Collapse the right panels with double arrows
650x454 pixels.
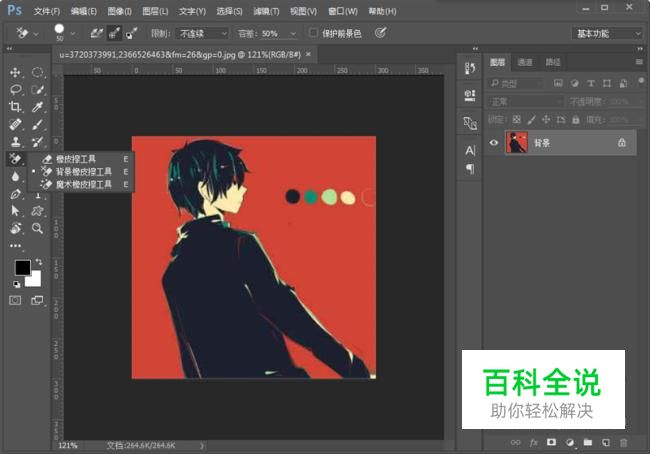point(640,49)
